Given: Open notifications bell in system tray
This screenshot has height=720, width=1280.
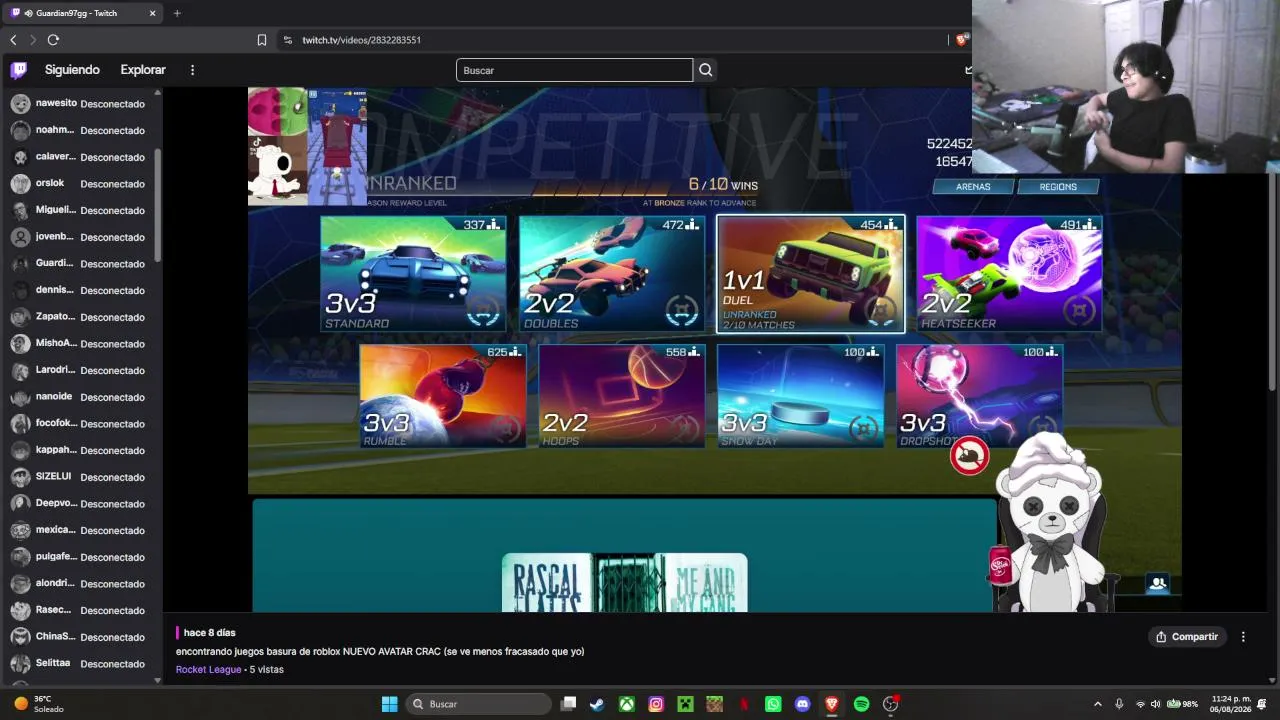Looking at the screenshot, I should click(1262, 704).
